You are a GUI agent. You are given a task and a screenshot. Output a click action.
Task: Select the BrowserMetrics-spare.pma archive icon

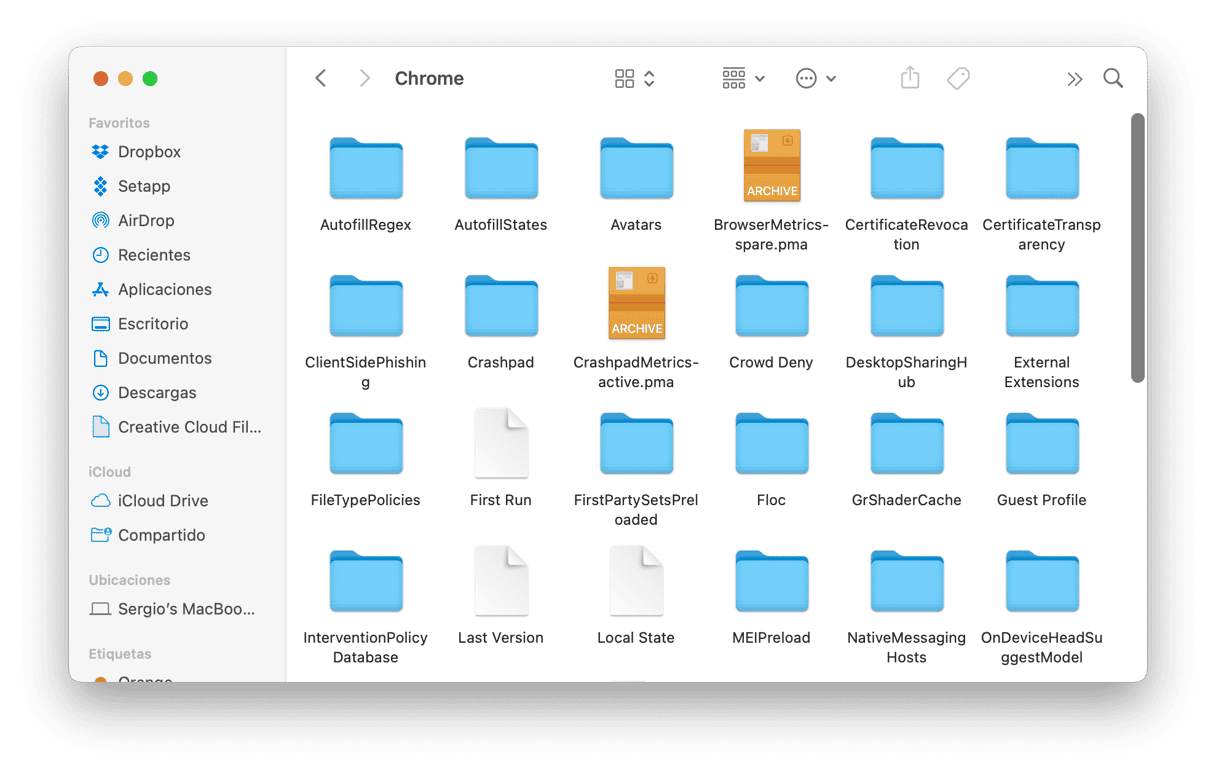coord(771,166)
